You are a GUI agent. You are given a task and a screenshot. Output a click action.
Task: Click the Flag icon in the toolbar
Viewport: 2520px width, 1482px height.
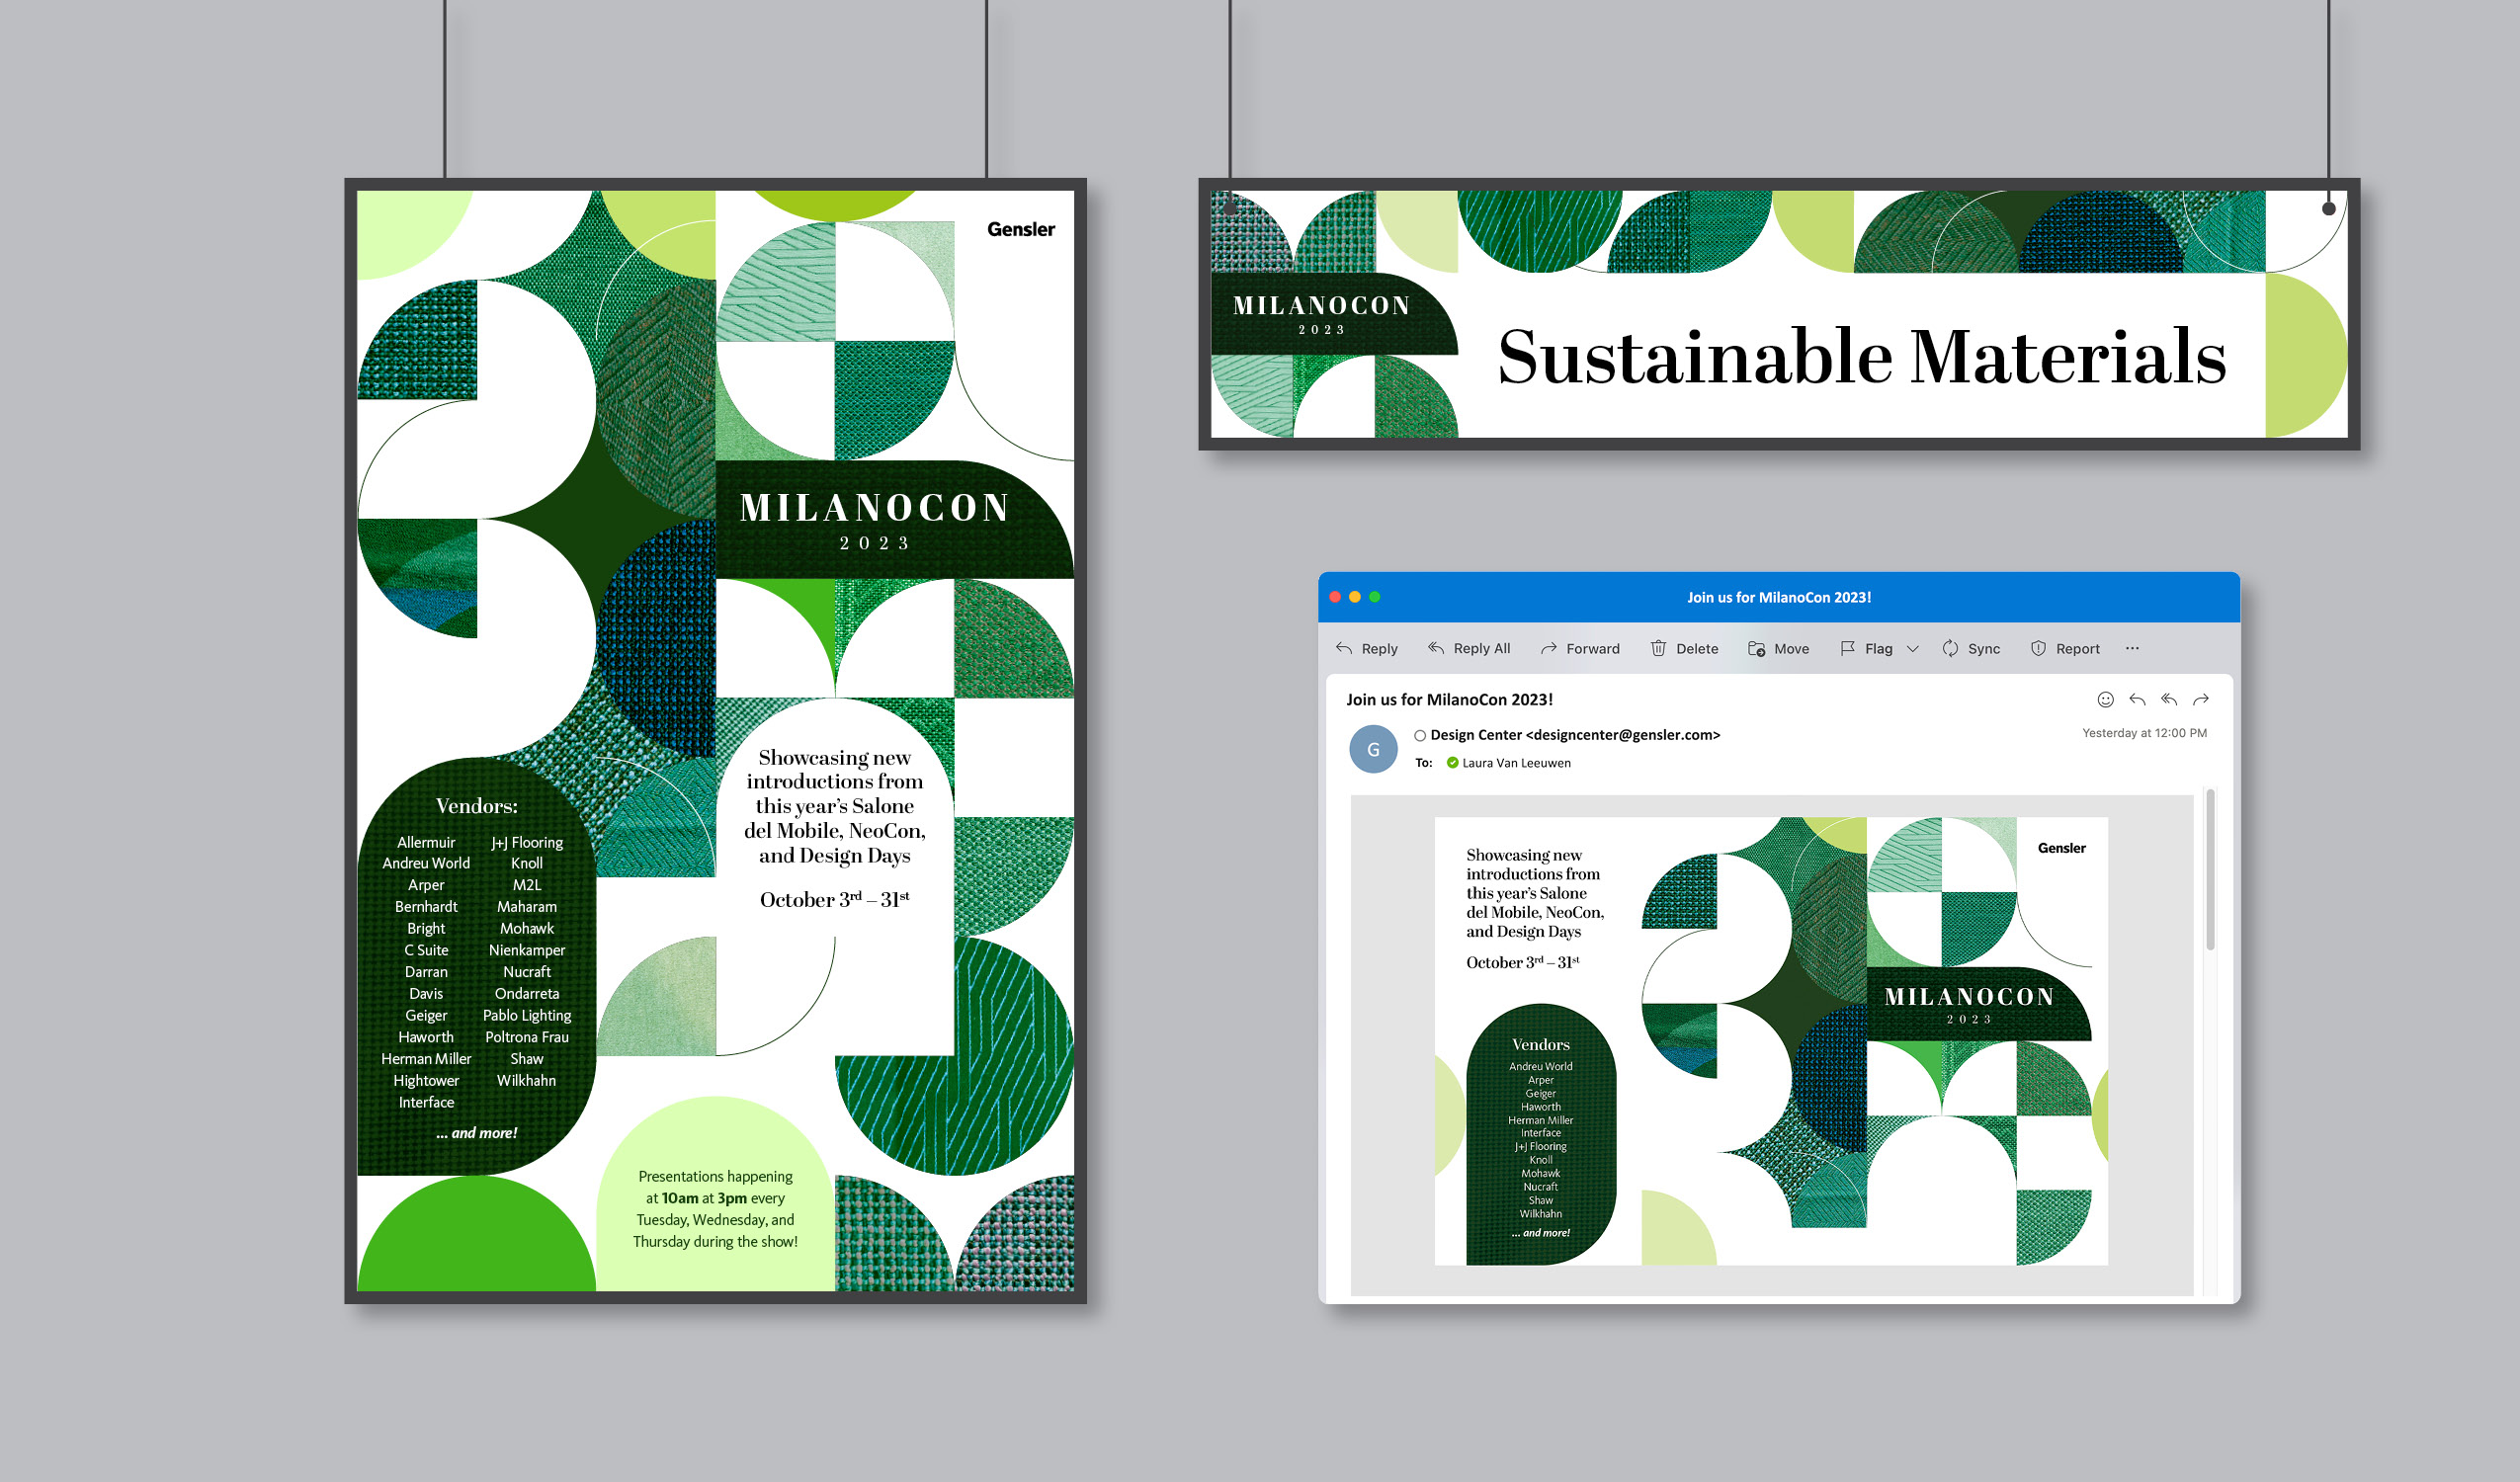[x=1848, y=649]
